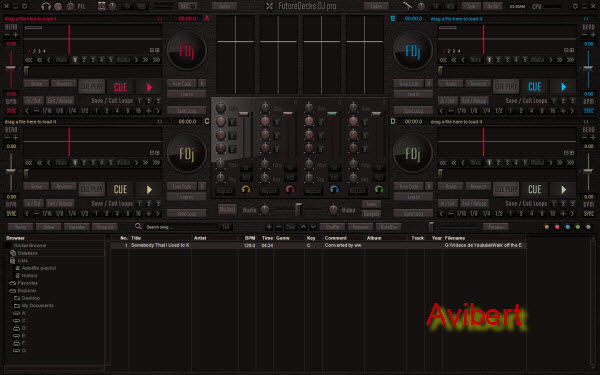The height and width of the screenshot is (375, 600).
Task: Click the Shuffle button in playlist bar
Action: (332, 227)
